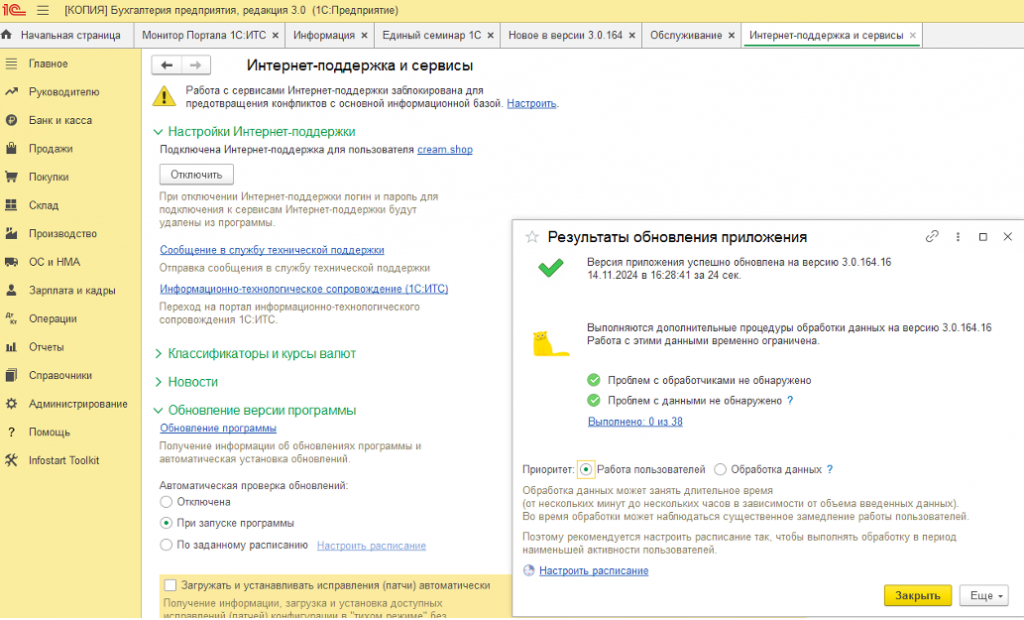This screenshot has height=620, width=1024.
Task: Open Руководителю chart icon
Action: [x=11, y=91]
